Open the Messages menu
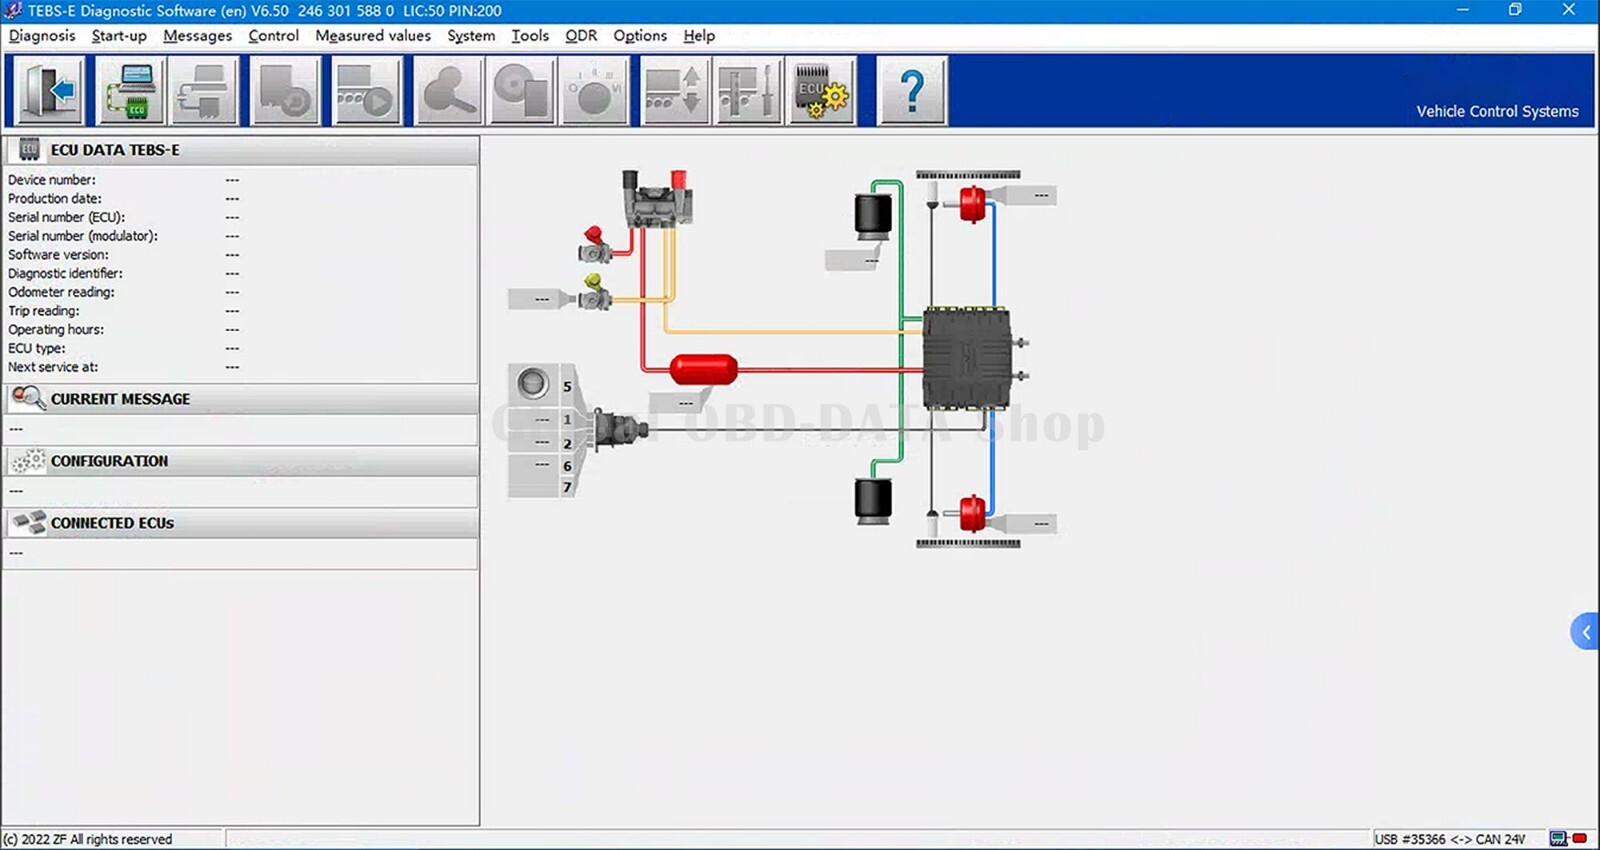 coord(197,36)
